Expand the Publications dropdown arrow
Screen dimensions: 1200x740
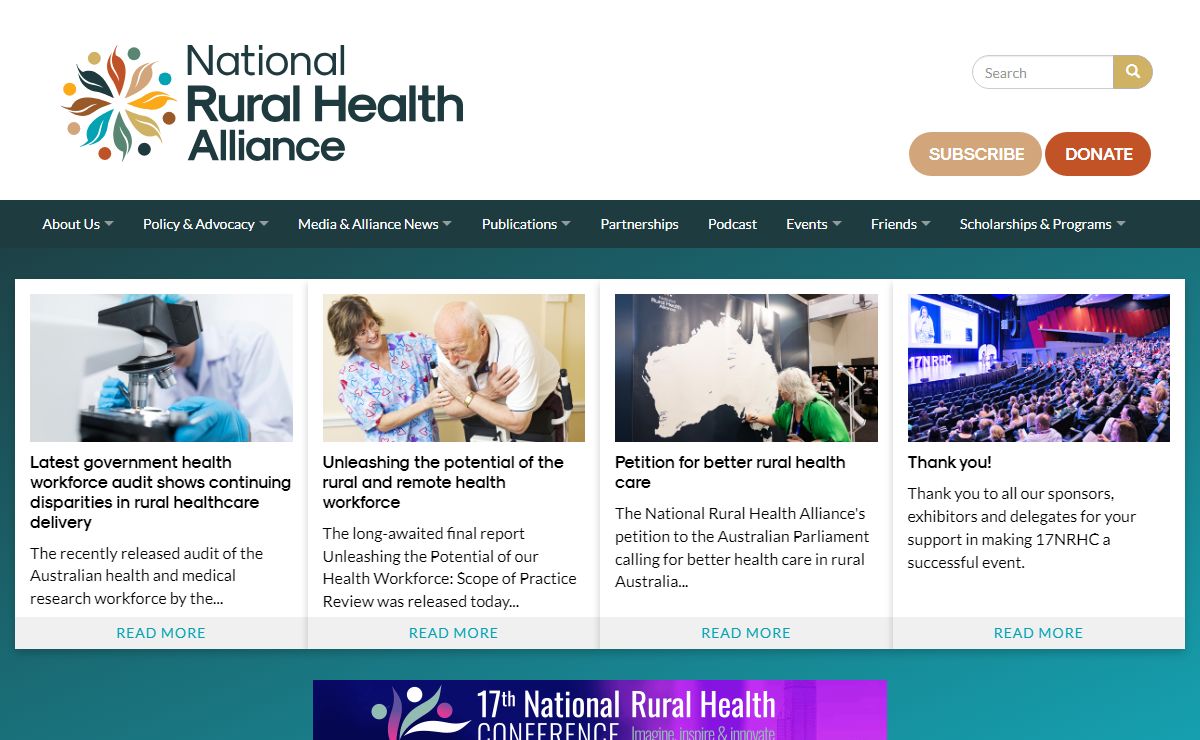click(566, 224)
